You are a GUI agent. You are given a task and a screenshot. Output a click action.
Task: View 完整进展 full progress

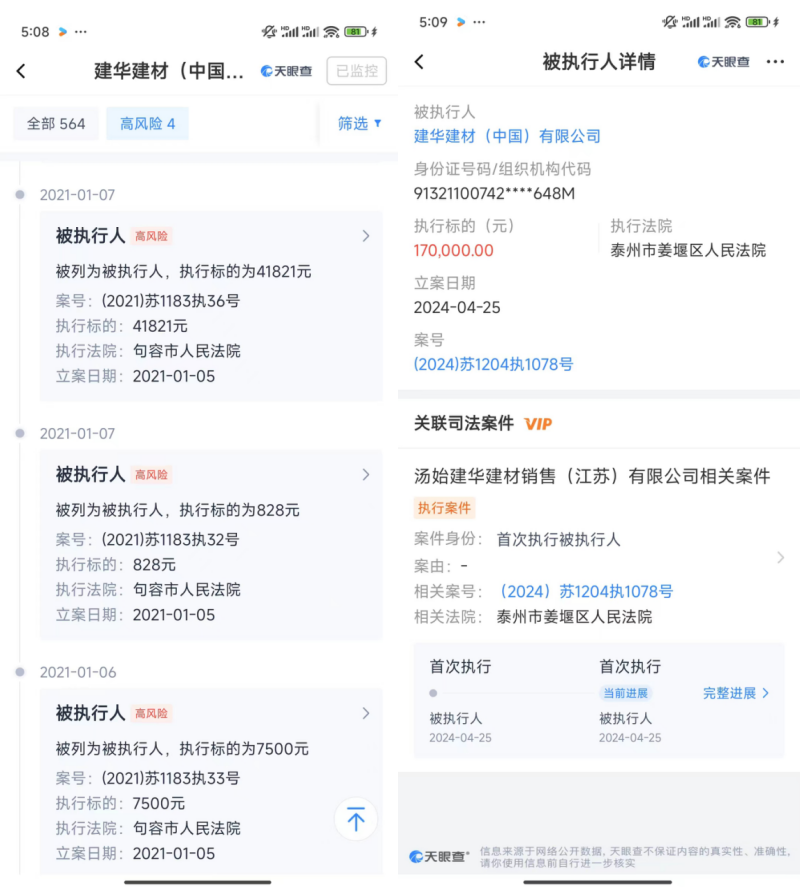point(736,693)
